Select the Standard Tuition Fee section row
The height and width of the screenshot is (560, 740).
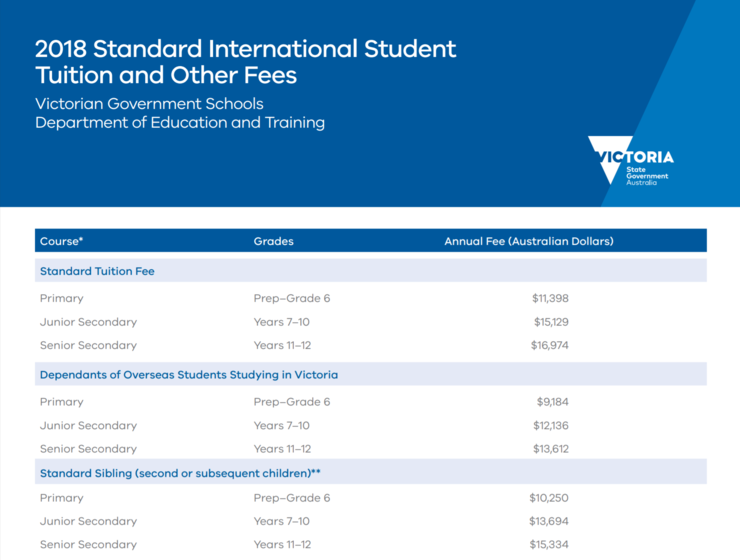coord(97,271)
